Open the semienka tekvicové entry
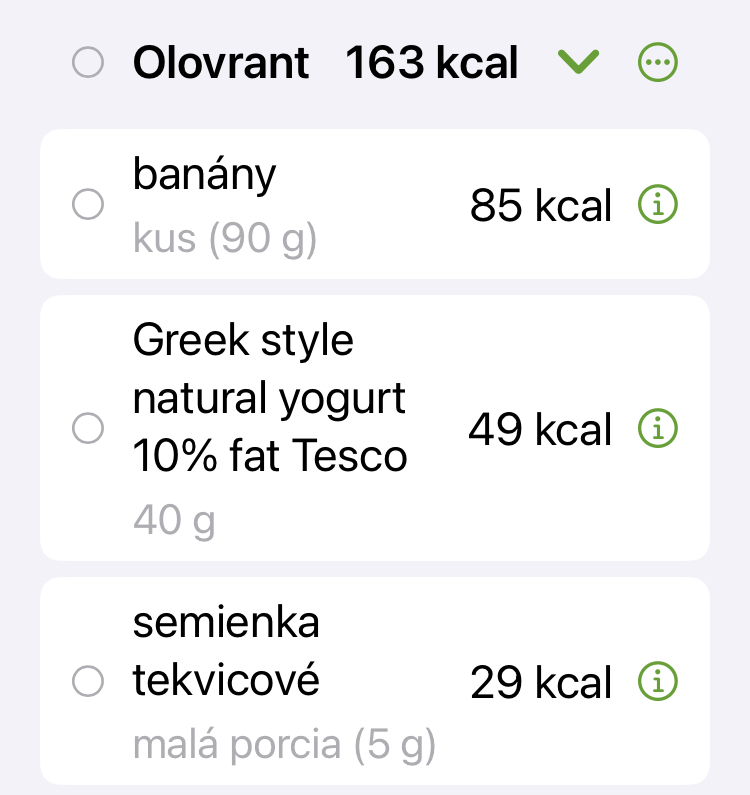Viewport: 750px width, 795px height. tap(226, 652)
